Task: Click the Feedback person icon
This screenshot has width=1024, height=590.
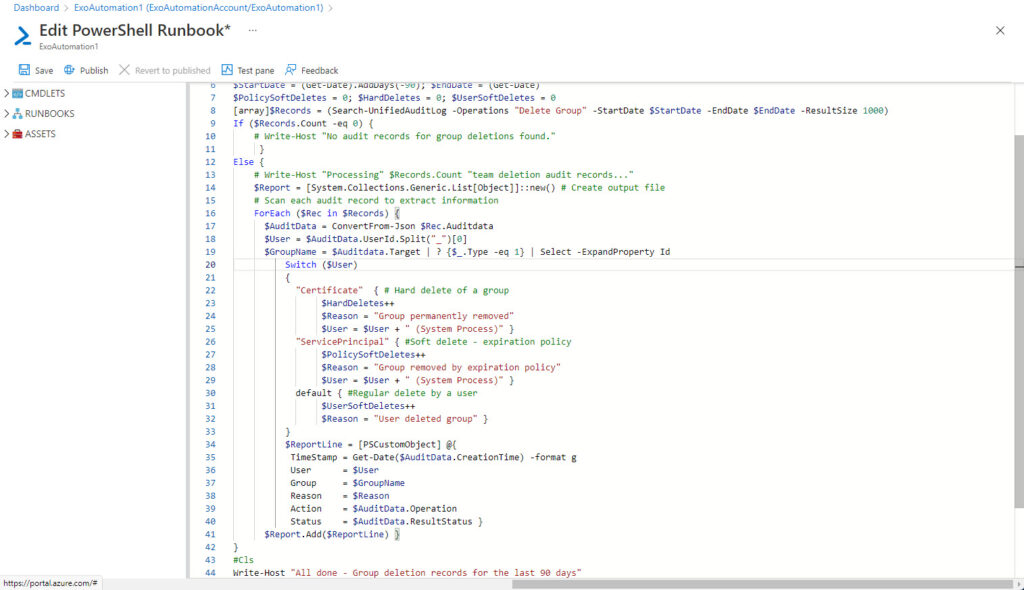Action: pyautogui.click(x=291, y=69)
